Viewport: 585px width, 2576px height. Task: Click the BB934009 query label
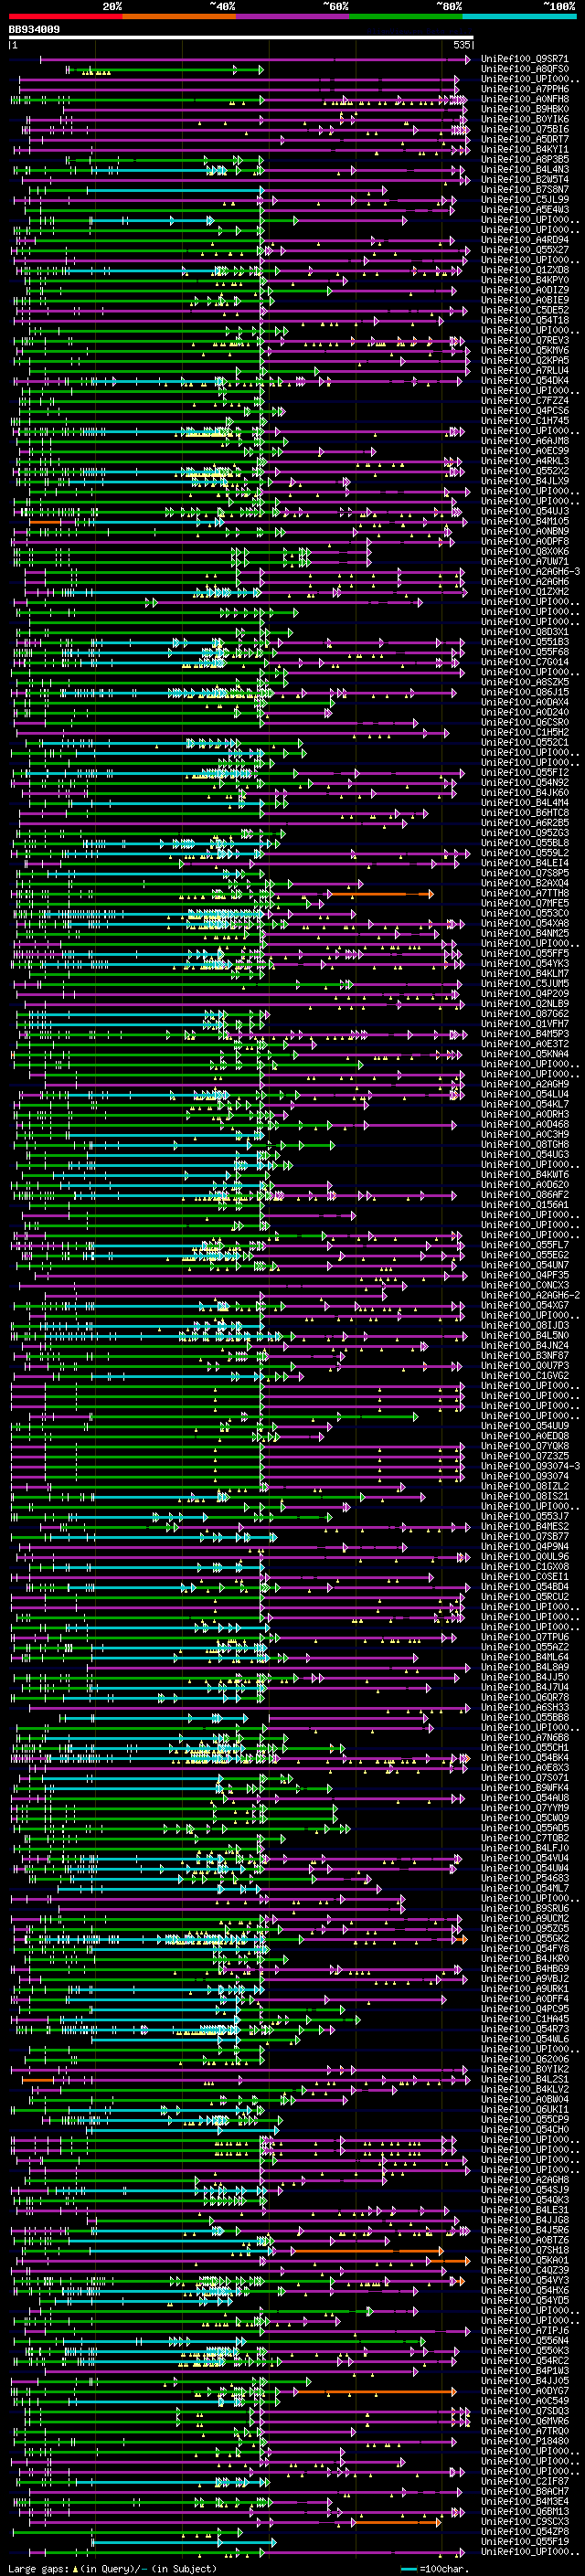coord(34,30)
